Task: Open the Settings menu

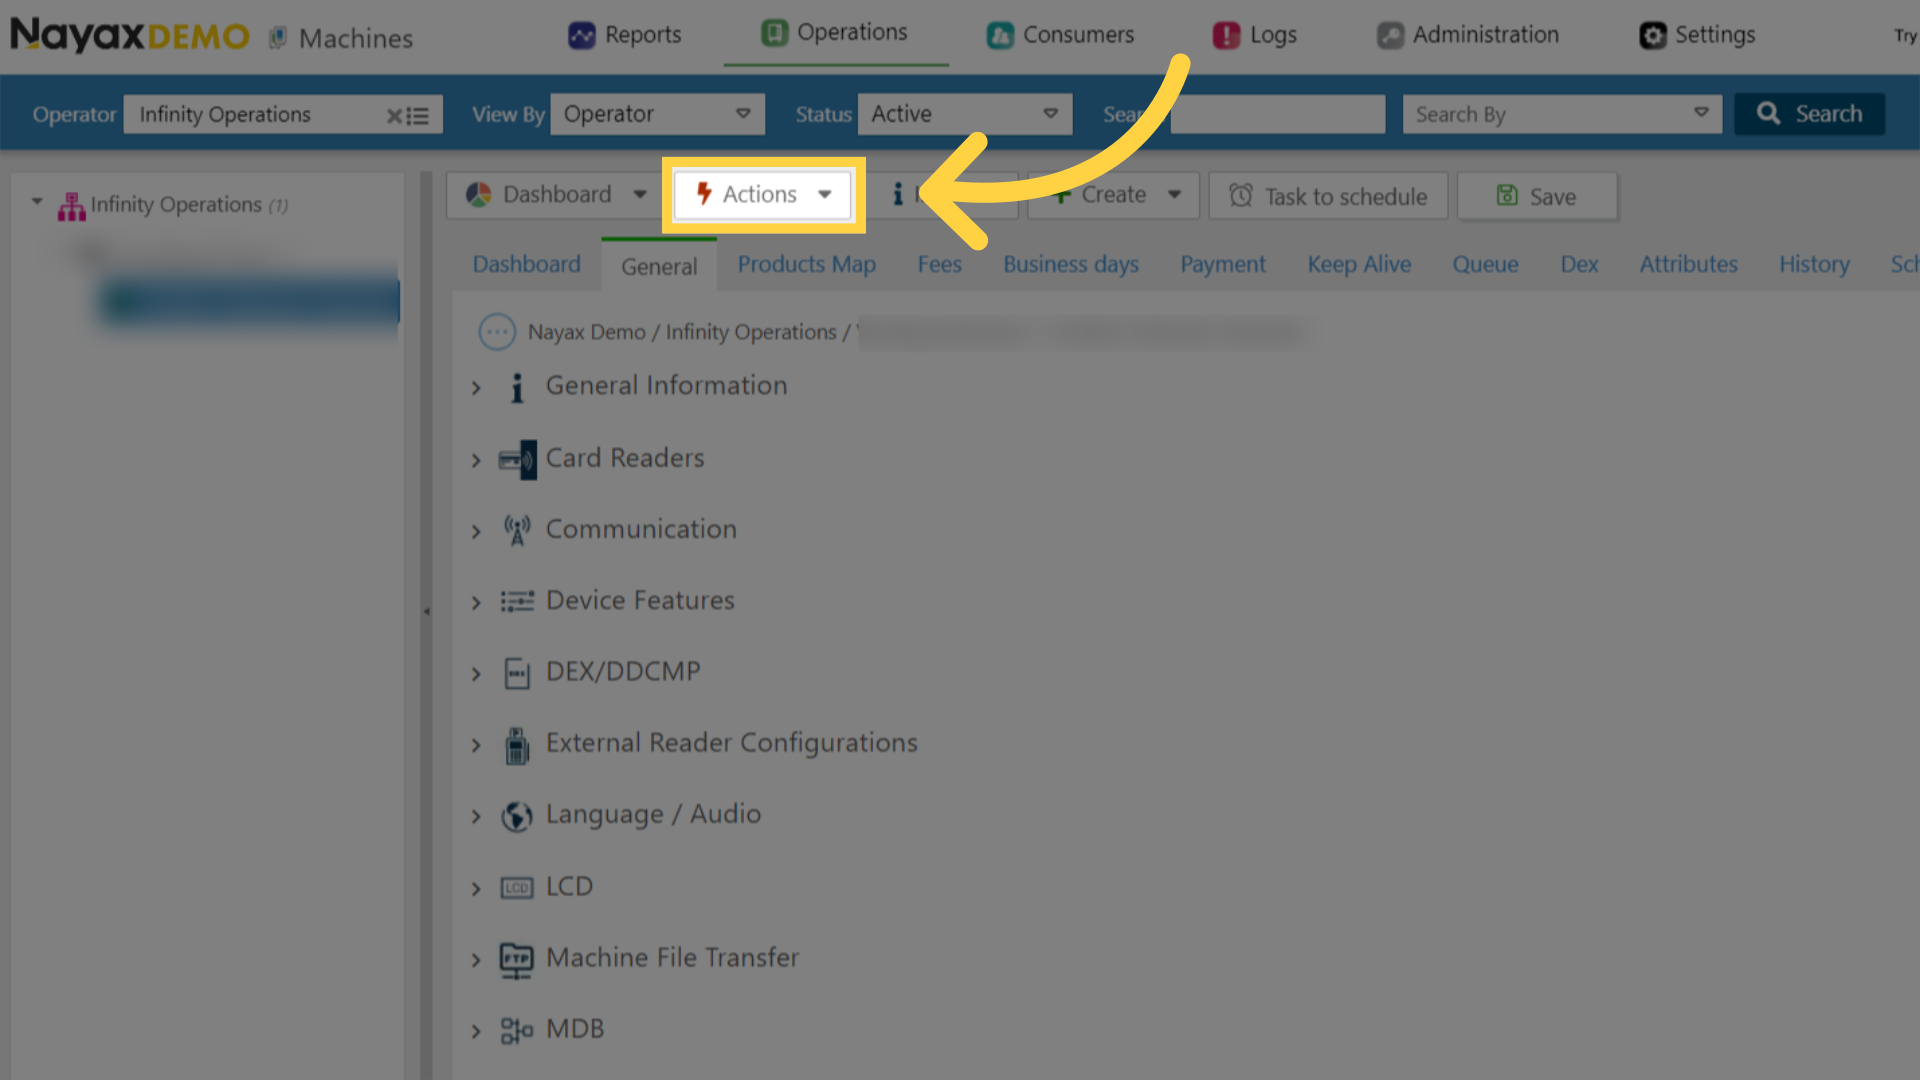Action: pos(1697,35)
